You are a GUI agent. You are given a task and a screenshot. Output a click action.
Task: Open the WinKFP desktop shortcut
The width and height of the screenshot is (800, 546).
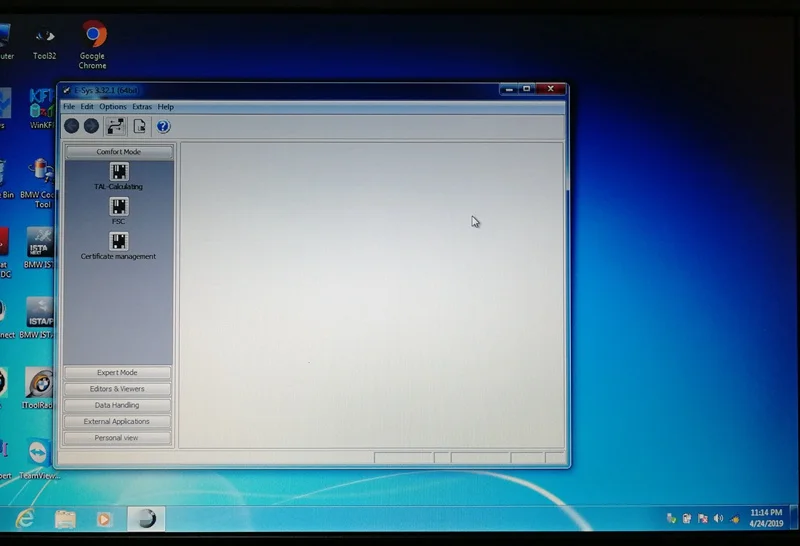(42, 109)
